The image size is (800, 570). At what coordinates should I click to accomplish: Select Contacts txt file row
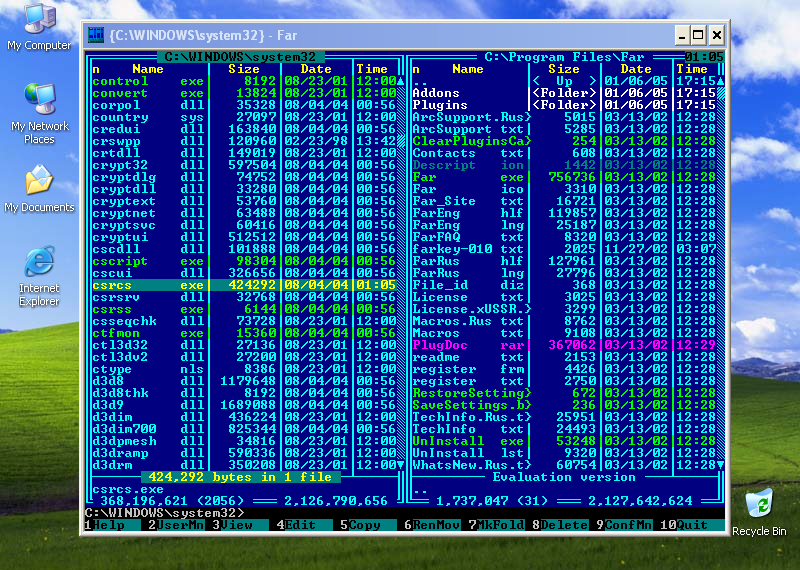[x=564, y=153]
